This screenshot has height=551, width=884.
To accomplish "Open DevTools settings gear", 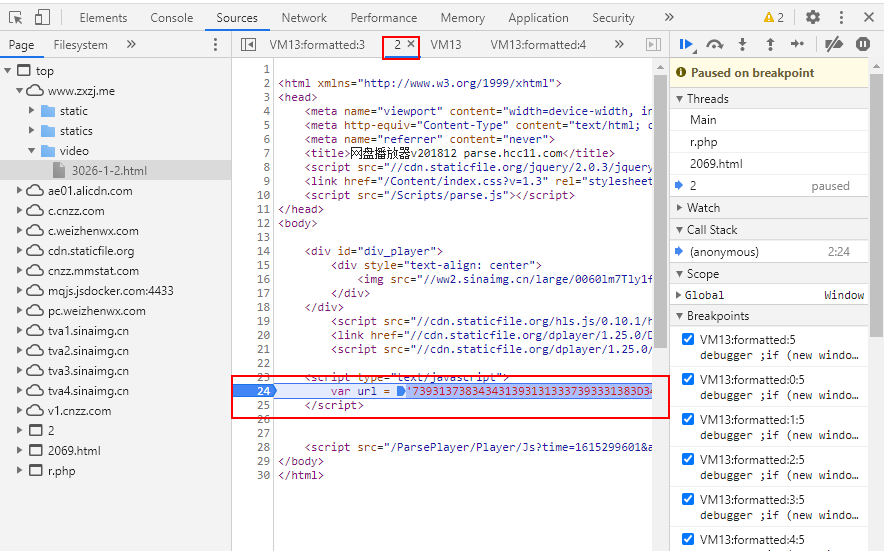I will coord(813,17).
